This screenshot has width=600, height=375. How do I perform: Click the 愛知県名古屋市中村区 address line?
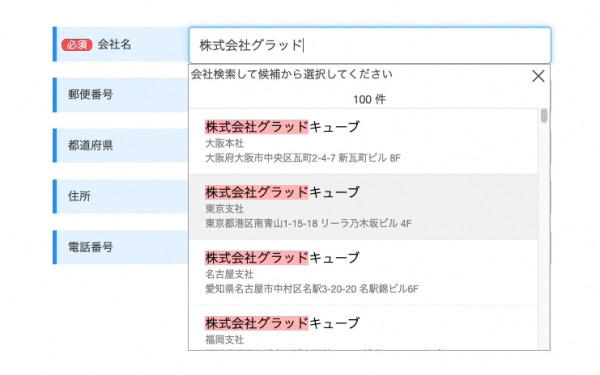point(311,289)
